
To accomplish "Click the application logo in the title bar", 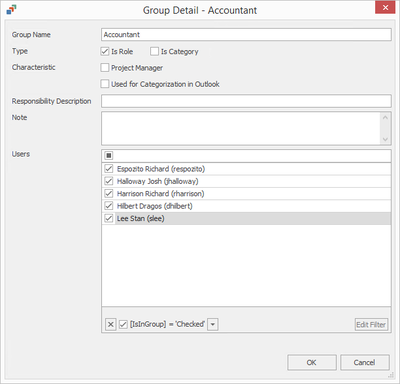I will (11, 10).
